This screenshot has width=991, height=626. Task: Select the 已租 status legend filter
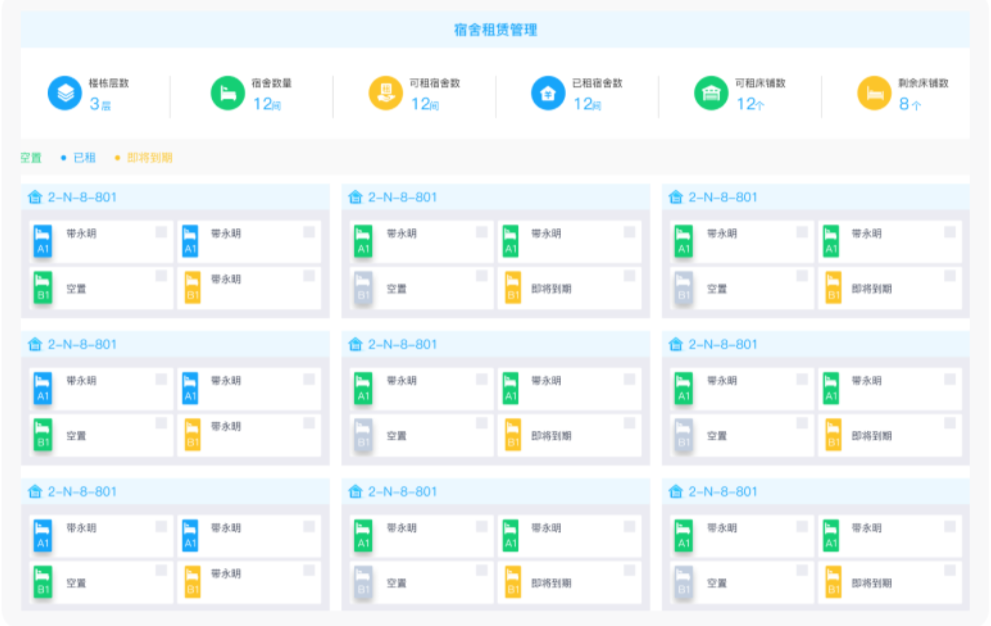click(x=78, y=157)
